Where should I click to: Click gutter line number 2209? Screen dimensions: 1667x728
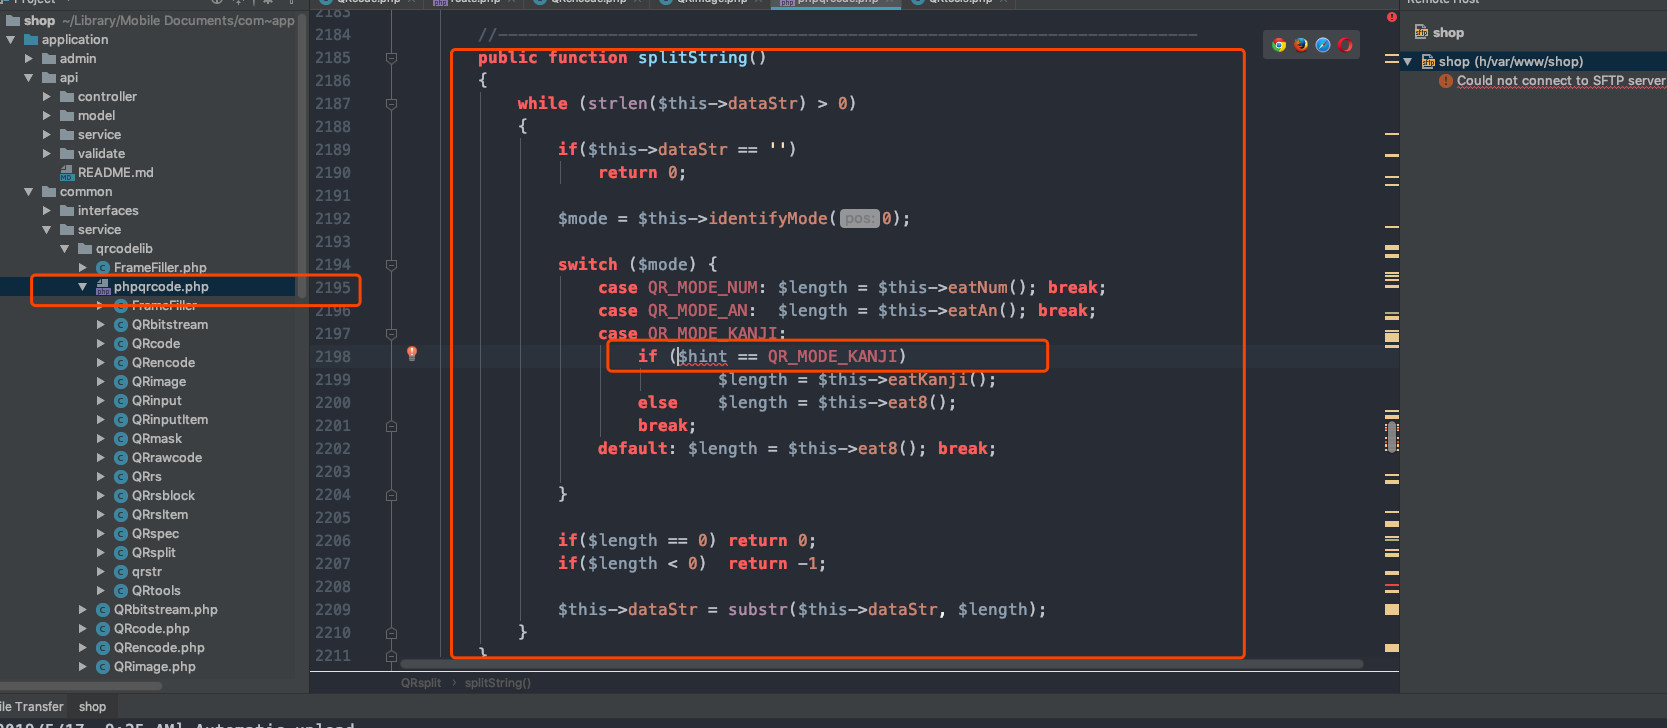333,610
